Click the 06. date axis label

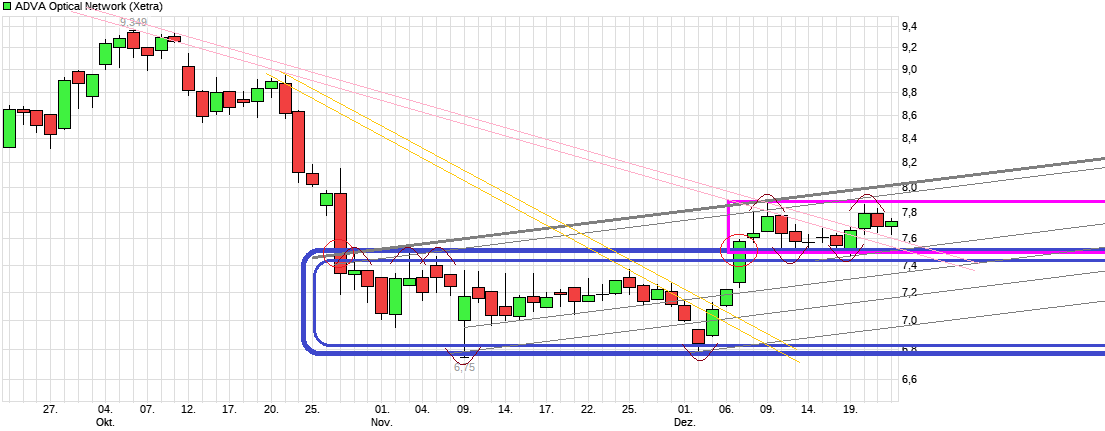727,409
